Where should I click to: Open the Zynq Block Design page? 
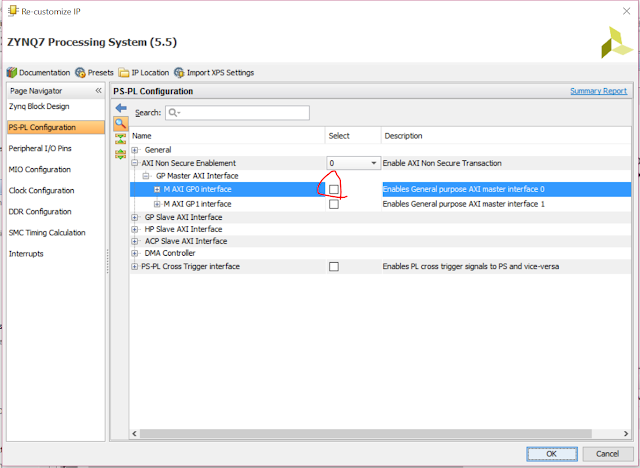click(39, 106)
